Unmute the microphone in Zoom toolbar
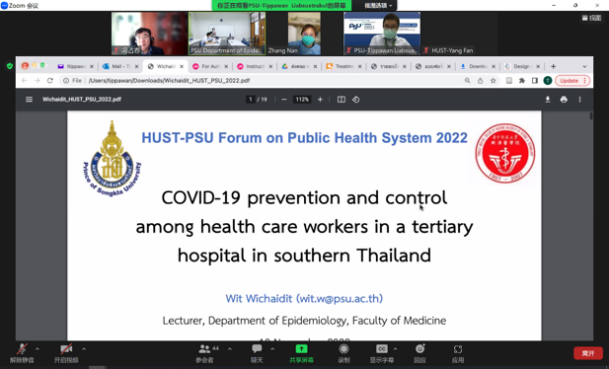 (x=22, y=353)
